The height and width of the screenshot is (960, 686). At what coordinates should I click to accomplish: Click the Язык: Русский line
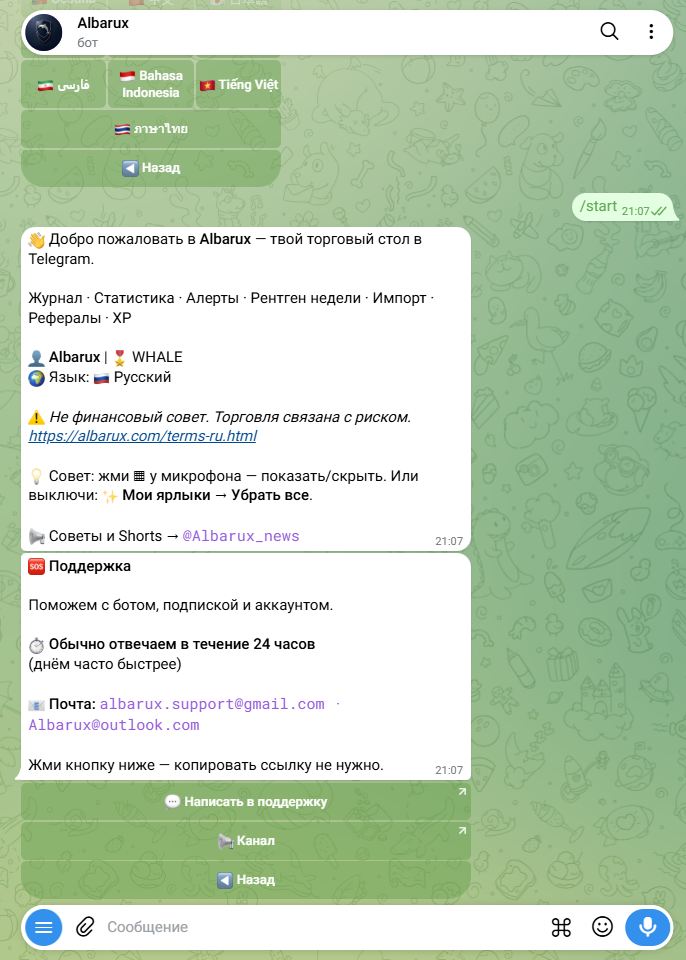(x=100, y=377)
